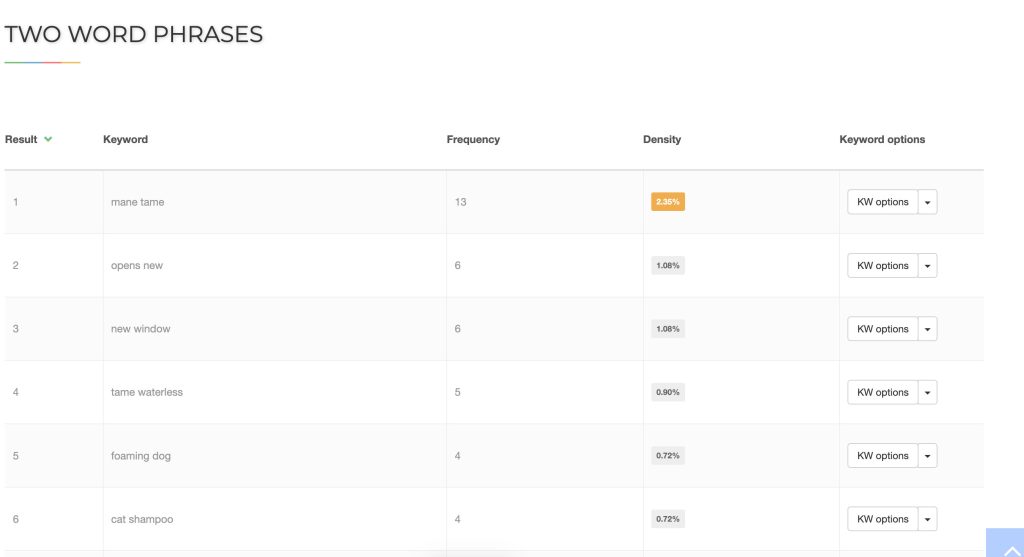Select the mane tame keyword cell
Viewport: 1024px width, 557px height.
pyautogui.click(x=138, y=202)
